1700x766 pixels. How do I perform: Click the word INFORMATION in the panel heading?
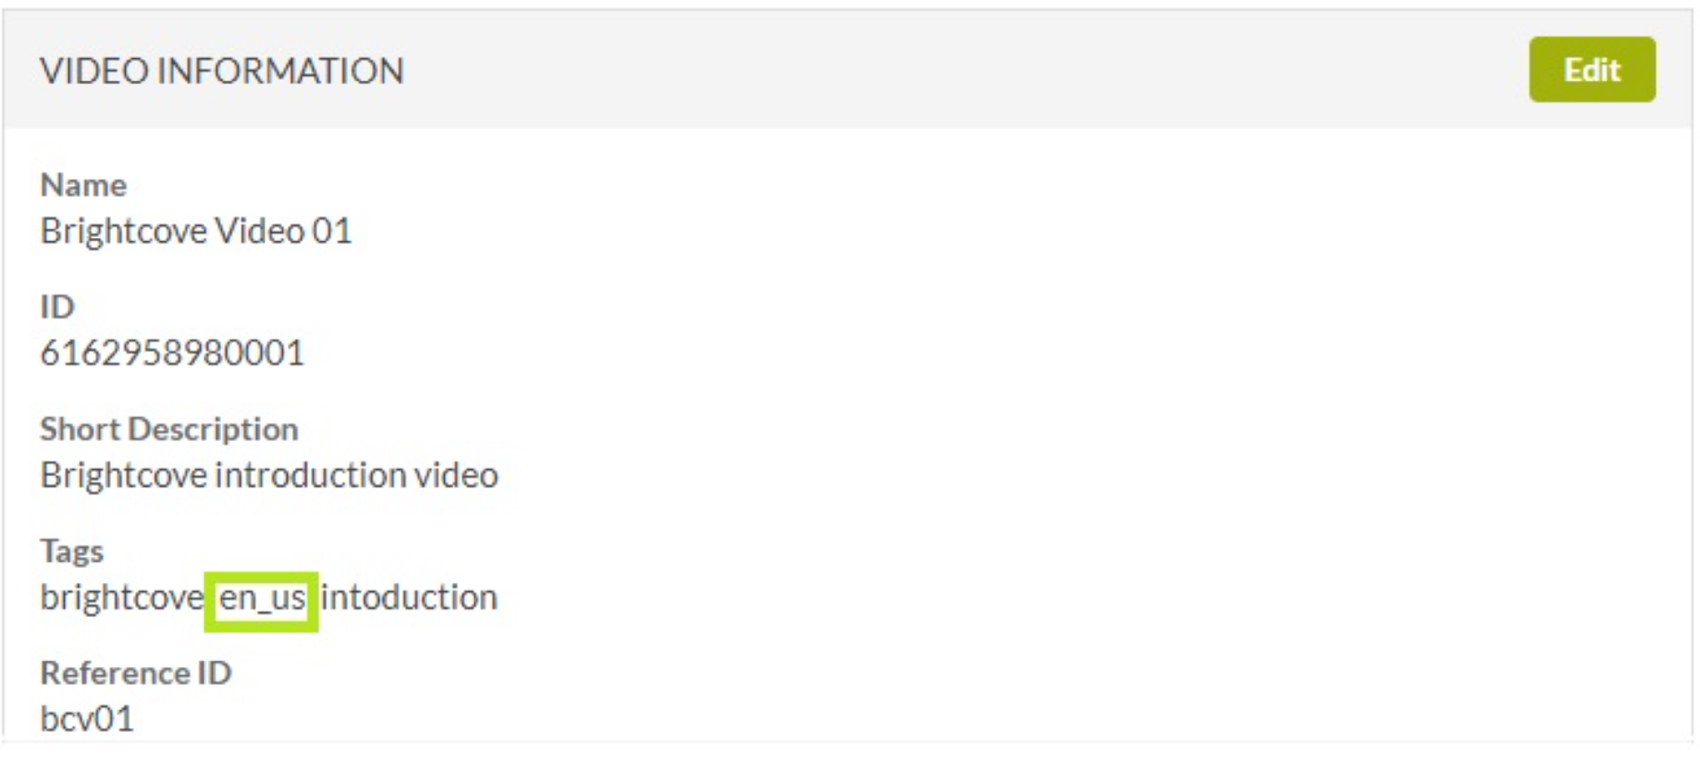(x=280, y=71)
